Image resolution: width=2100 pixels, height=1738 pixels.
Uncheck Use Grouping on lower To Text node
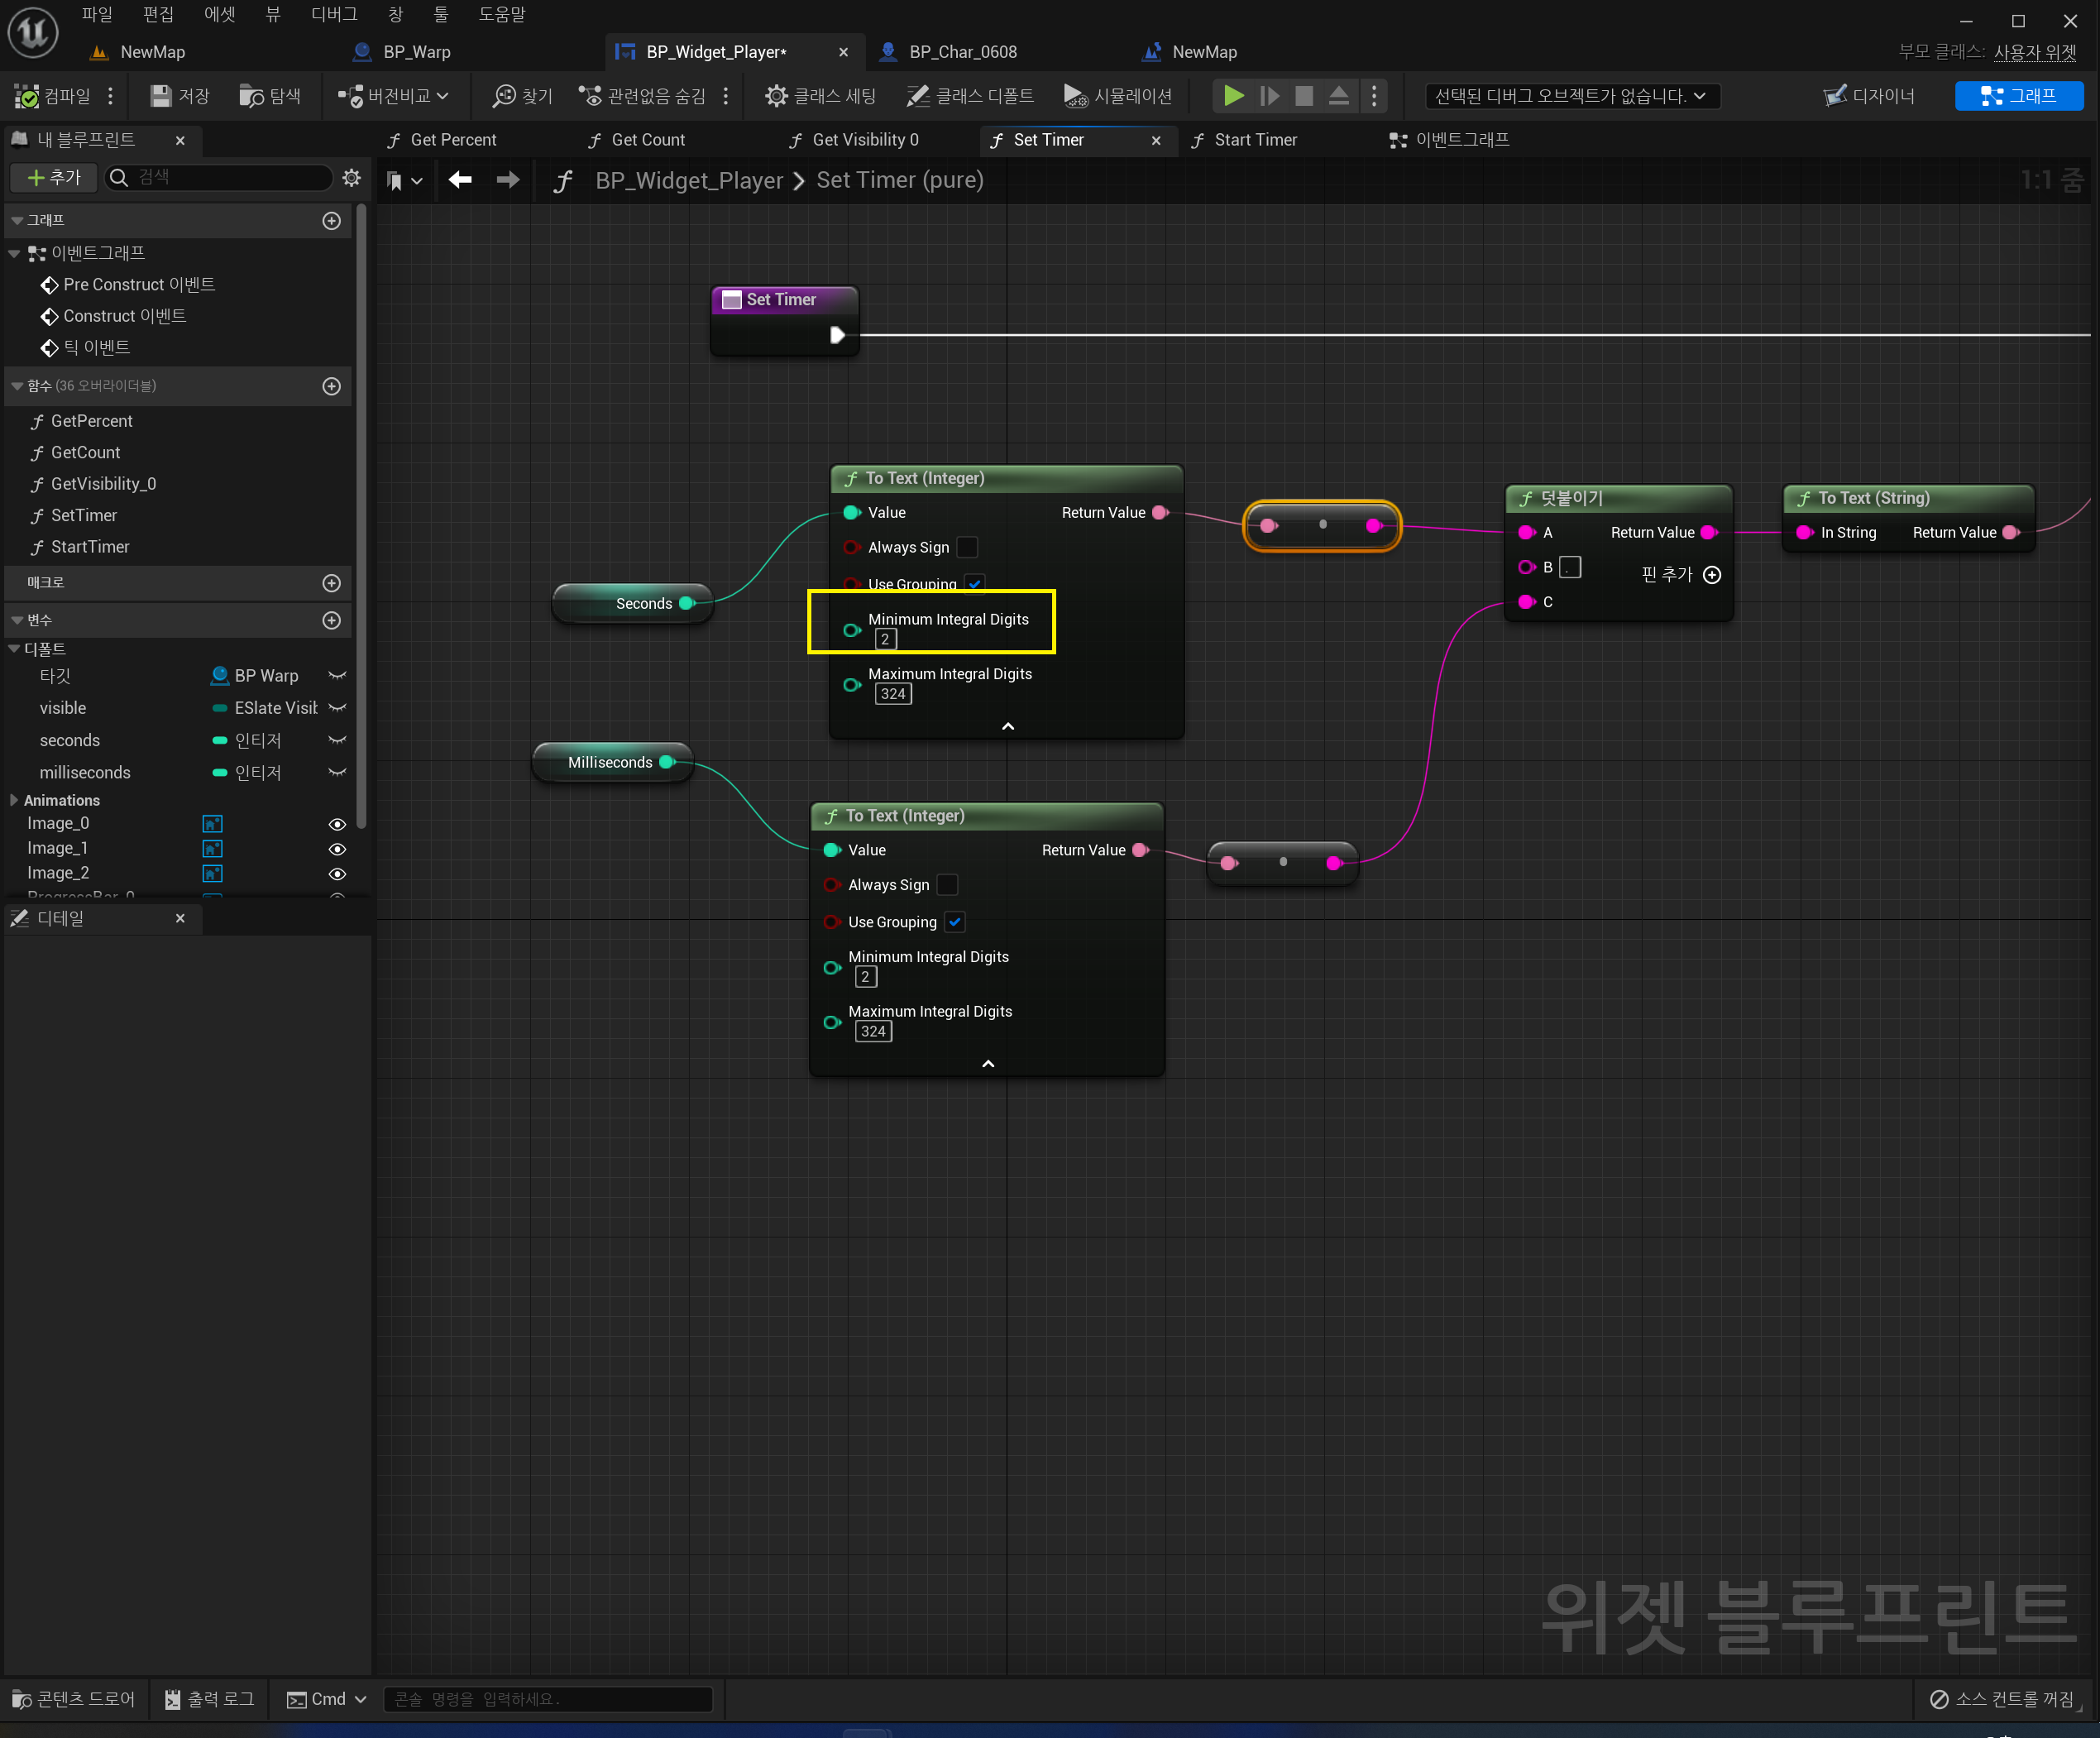click(x=955, y=922)
